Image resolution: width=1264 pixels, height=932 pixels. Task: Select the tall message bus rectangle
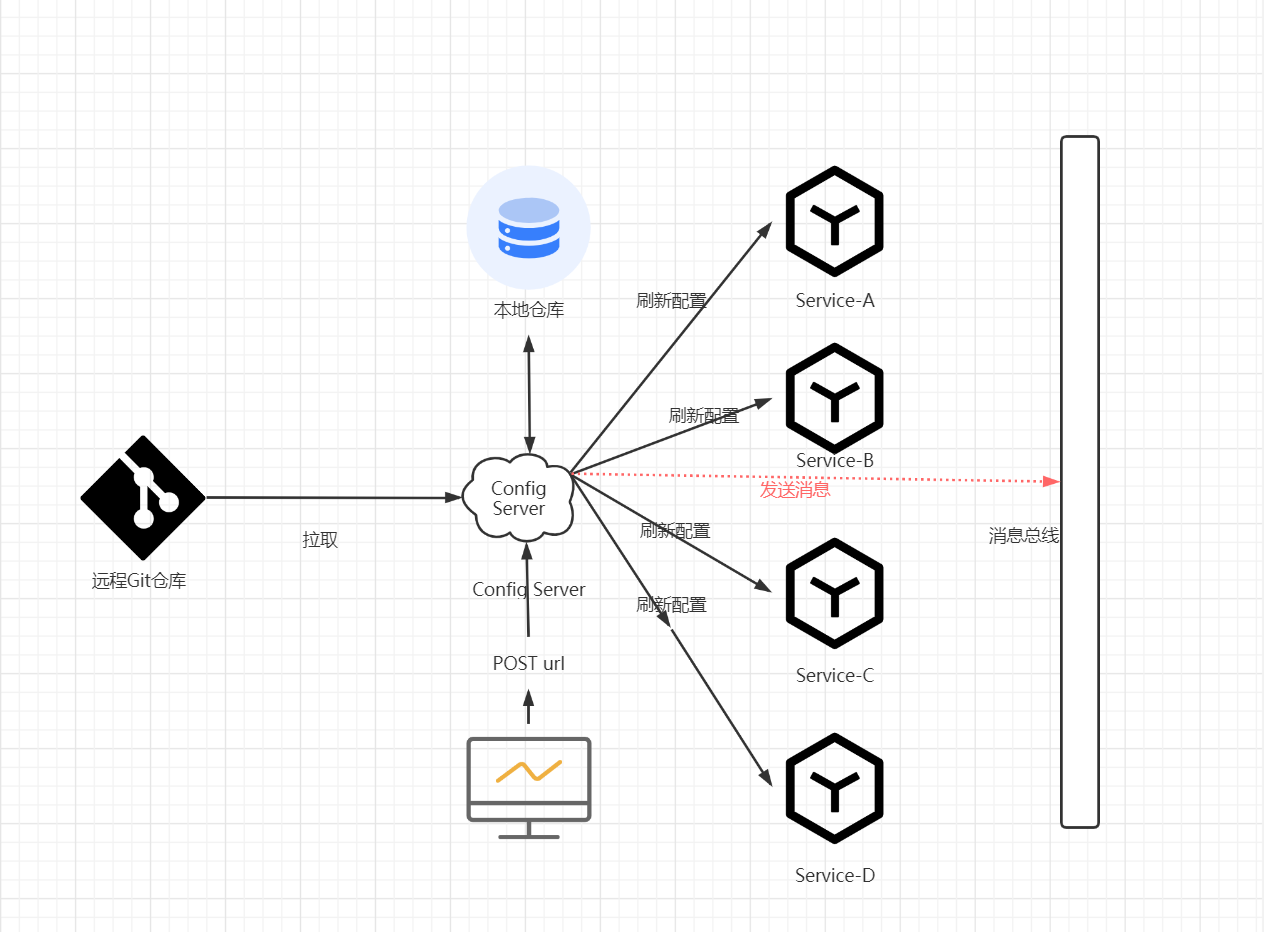click(x=1080, y=482)
